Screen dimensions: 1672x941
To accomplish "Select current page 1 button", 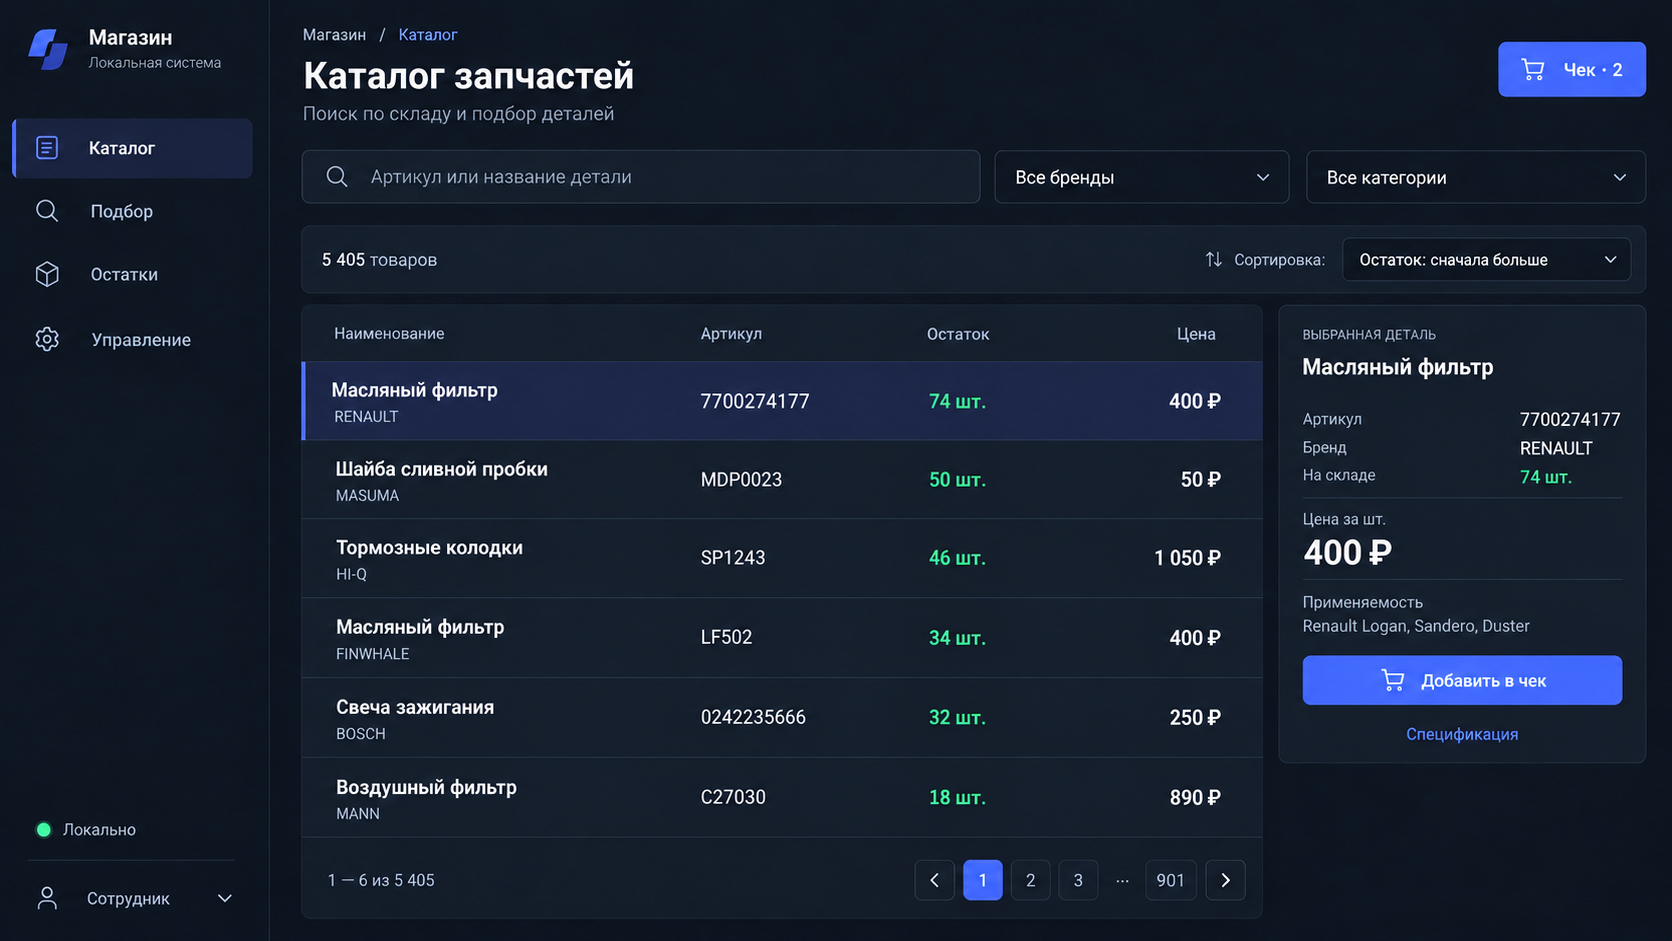I will click(x=982, y=880).
